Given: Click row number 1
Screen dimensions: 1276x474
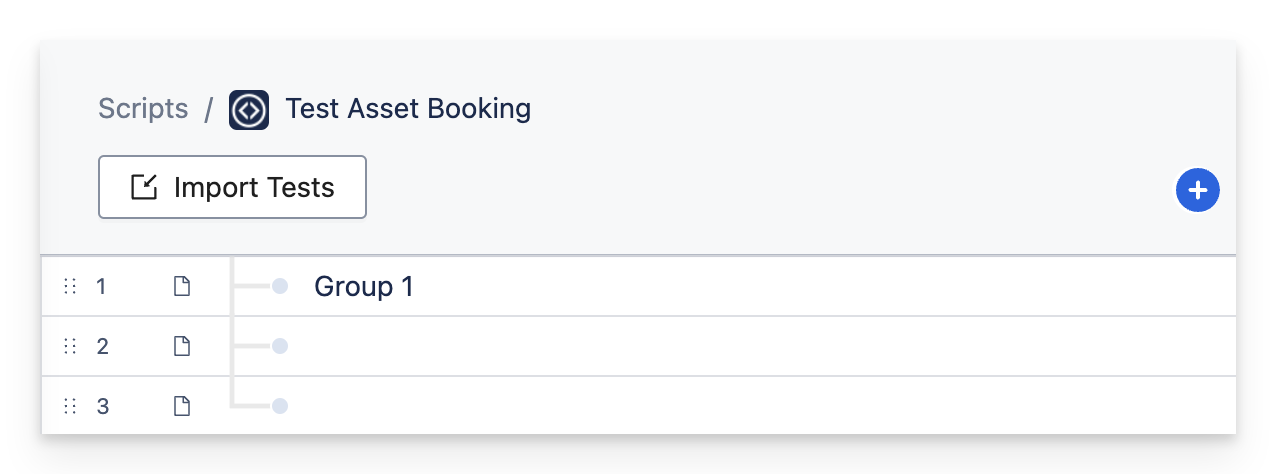Looking at the screenshot, I should 101,287.
